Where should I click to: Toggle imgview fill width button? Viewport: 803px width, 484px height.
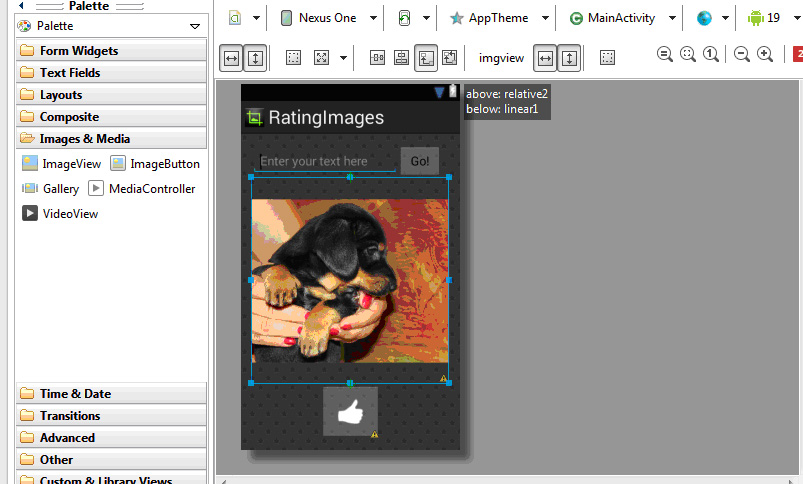(x=545, y=58)
